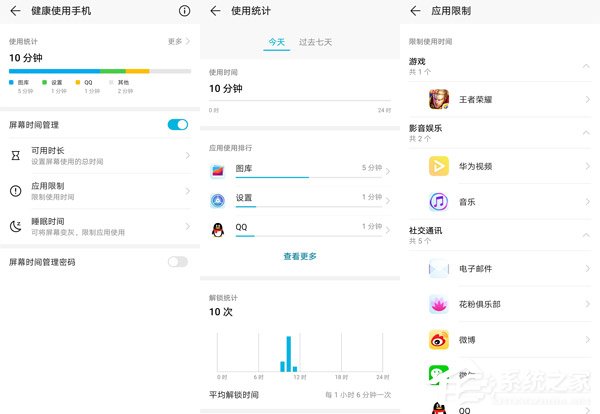Tap the 图库 usage progress bar
Image resolution: width=600 pixels, height=414 pixels.
point(308,177)
